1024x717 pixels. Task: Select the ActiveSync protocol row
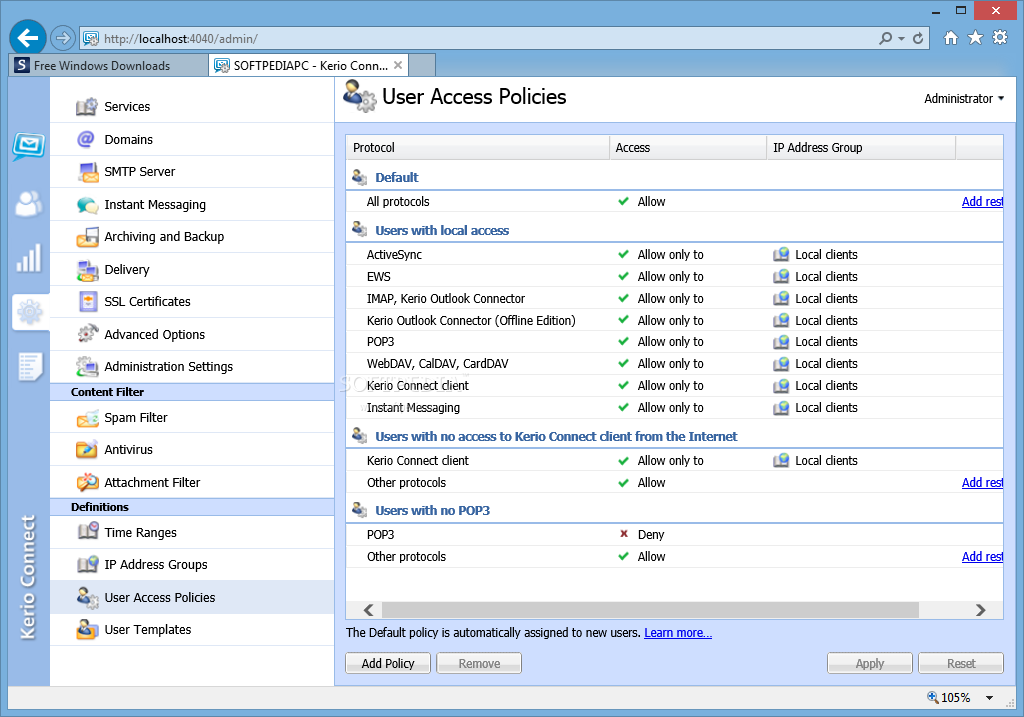[674, 255]
